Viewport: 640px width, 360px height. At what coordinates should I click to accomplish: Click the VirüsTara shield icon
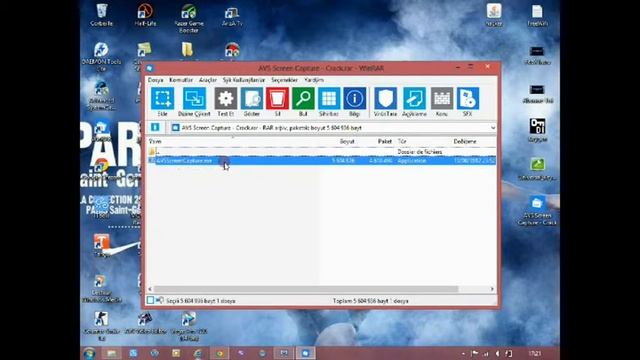pos(385,98)
